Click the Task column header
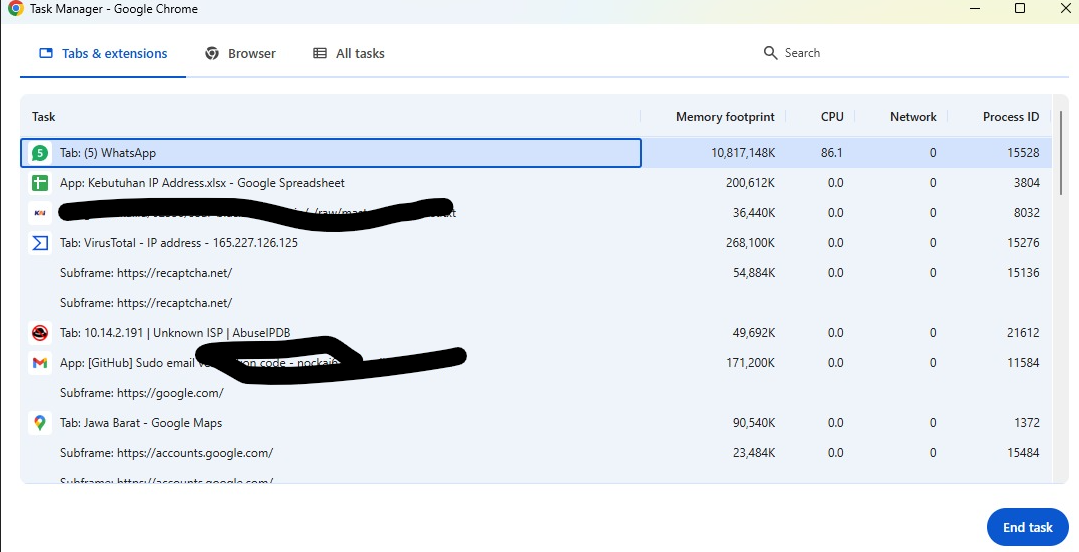This screenshot has width=1079, height=552. coord(44,117)
